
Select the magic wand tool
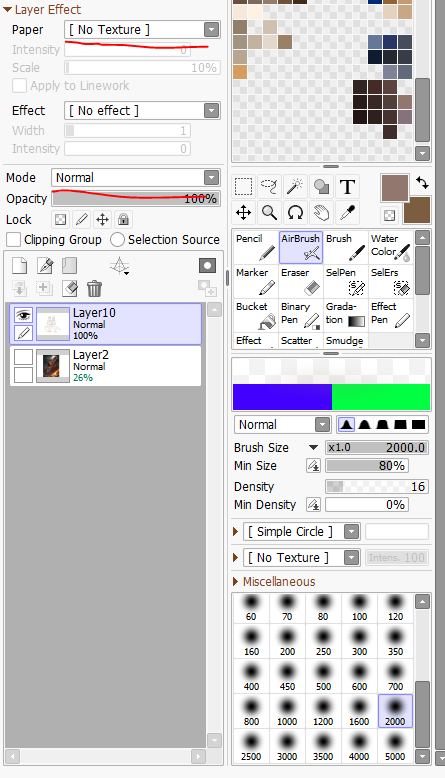[x=295, y=187]
